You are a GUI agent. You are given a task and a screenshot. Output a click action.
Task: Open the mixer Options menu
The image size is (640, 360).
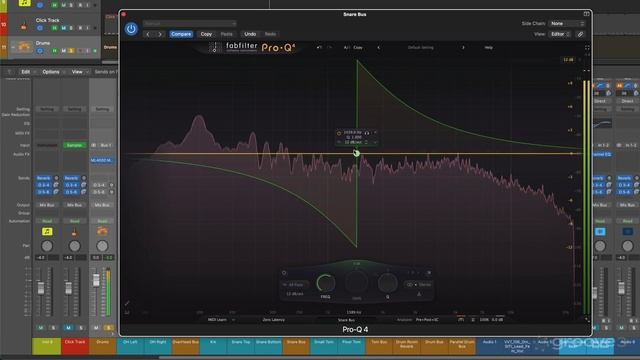[51, 72]
